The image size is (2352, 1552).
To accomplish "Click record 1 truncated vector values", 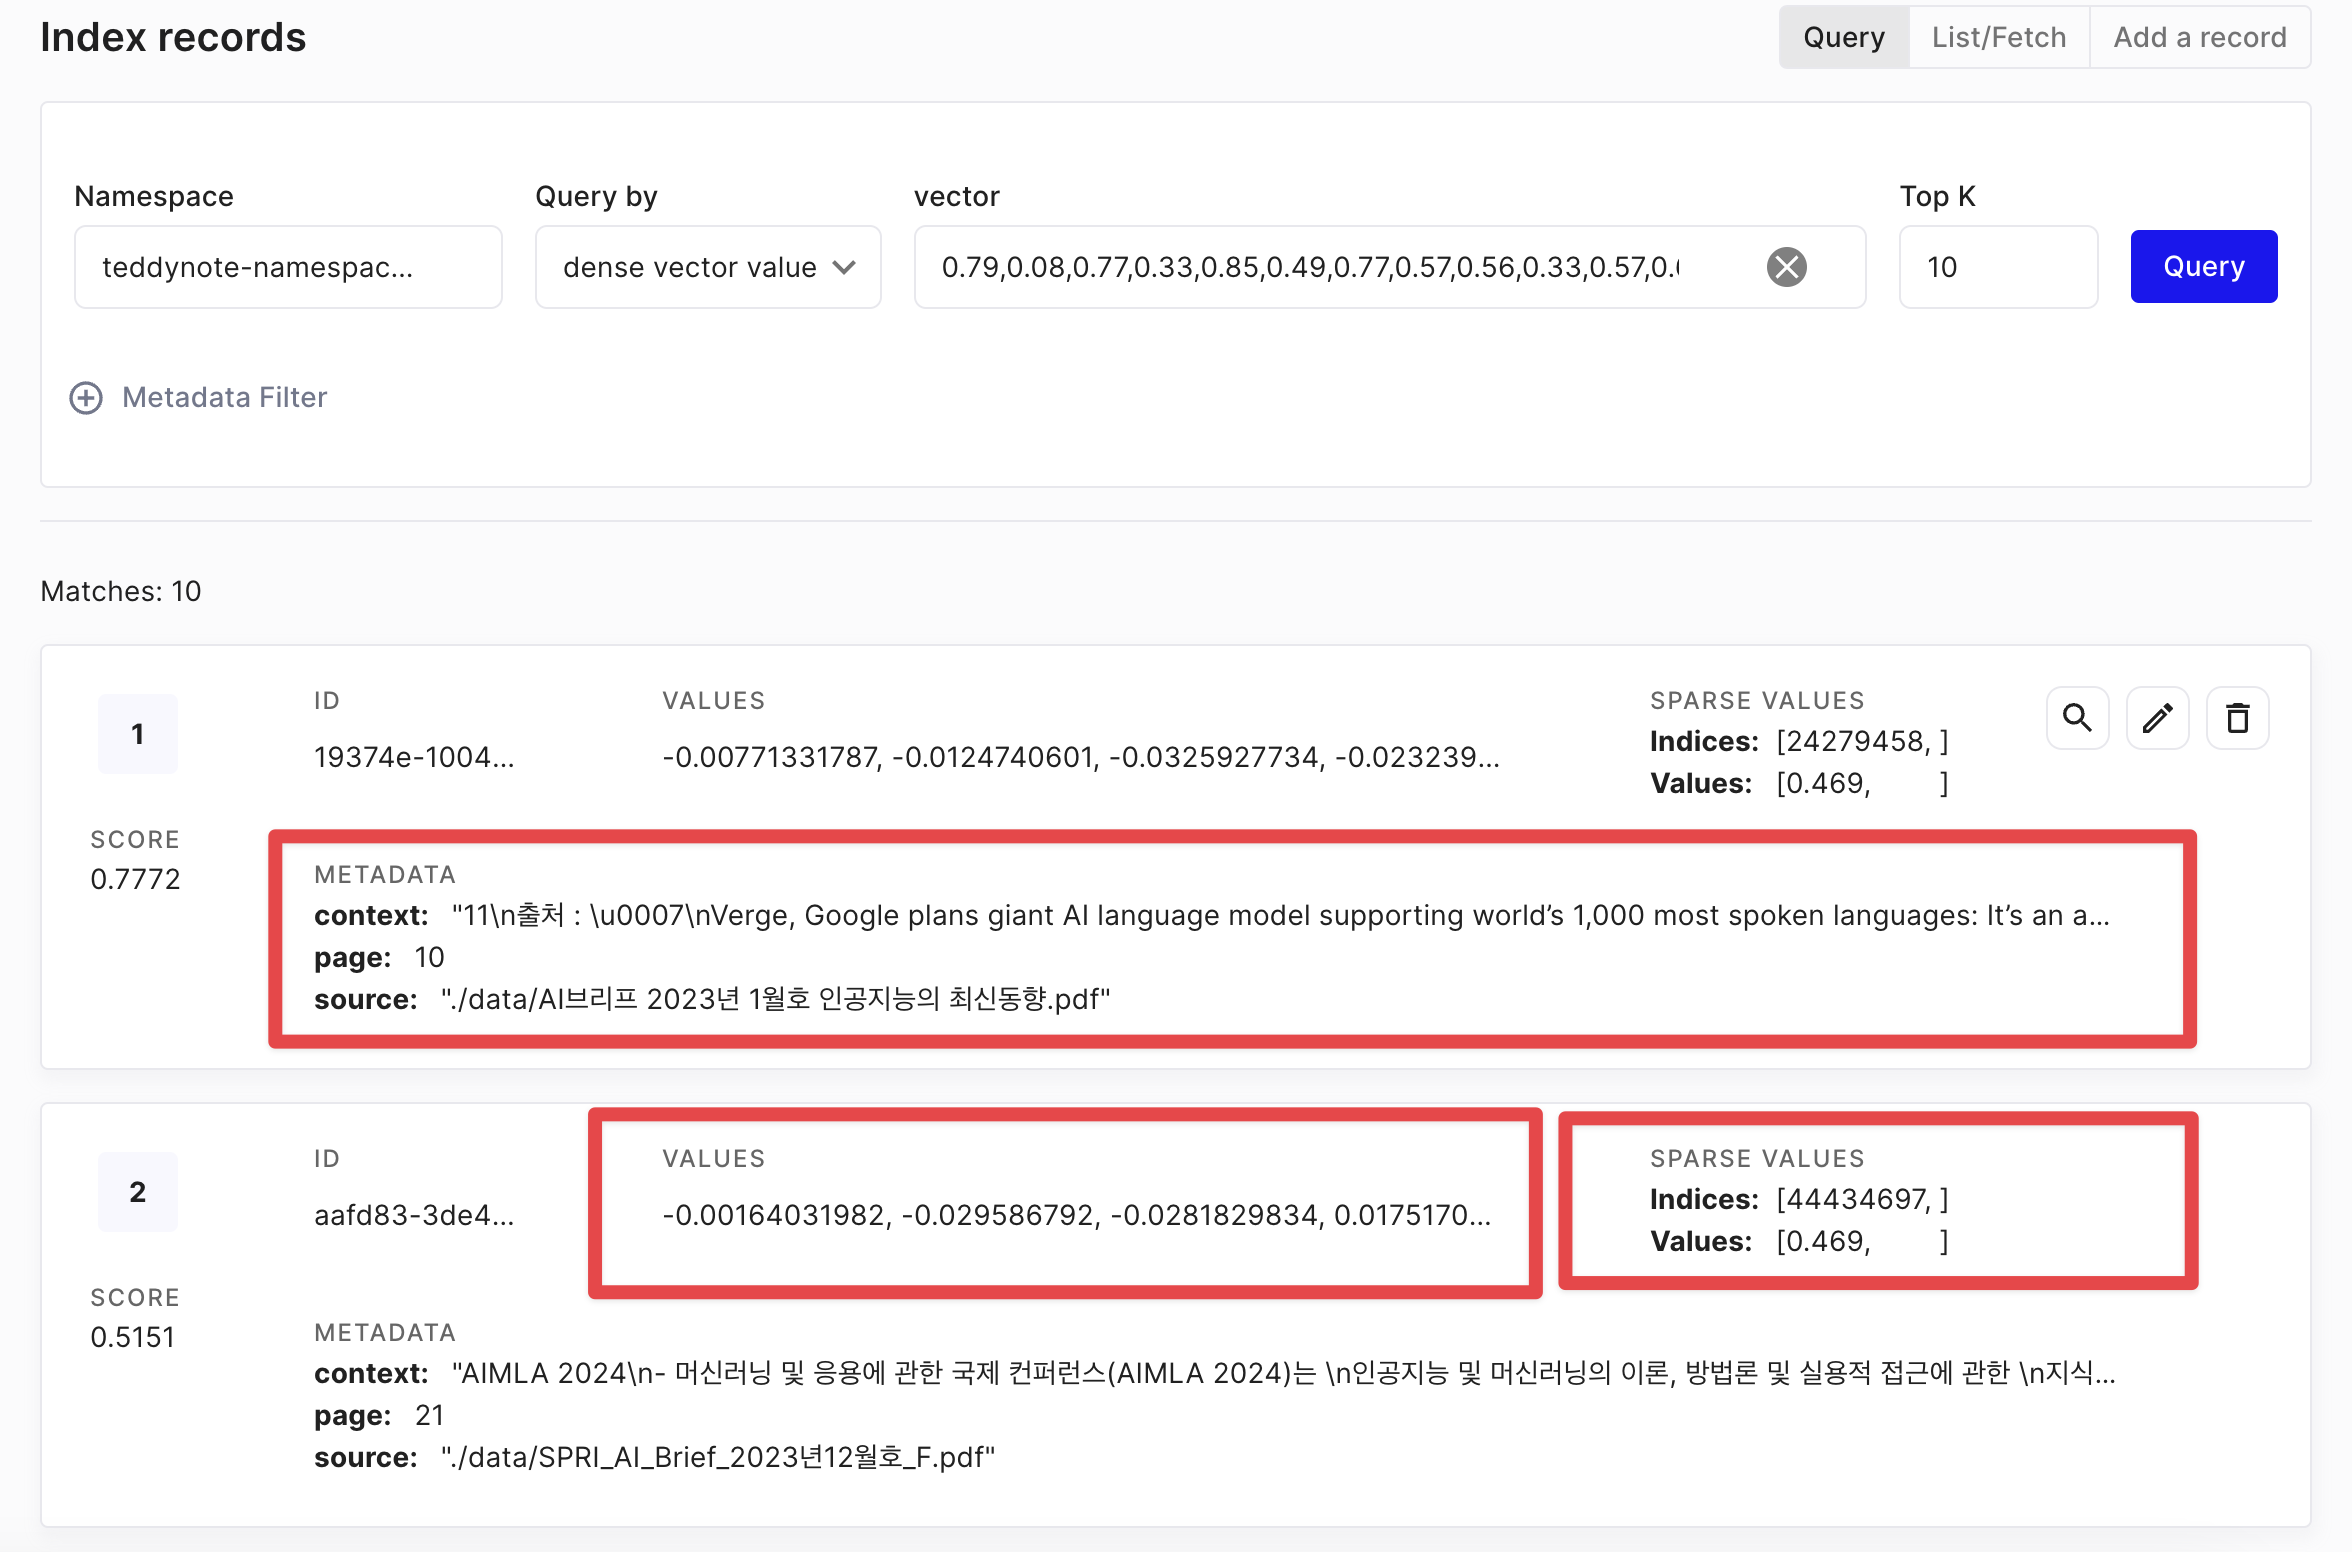I will pos(1080,757).
